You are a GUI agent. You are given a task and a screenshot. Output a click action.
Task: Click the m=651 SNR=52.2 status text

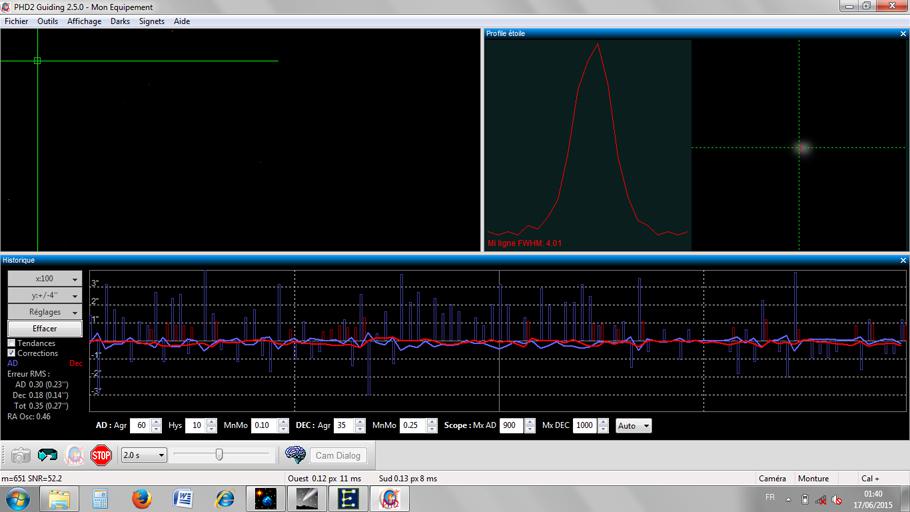click(x=32, y=478)
